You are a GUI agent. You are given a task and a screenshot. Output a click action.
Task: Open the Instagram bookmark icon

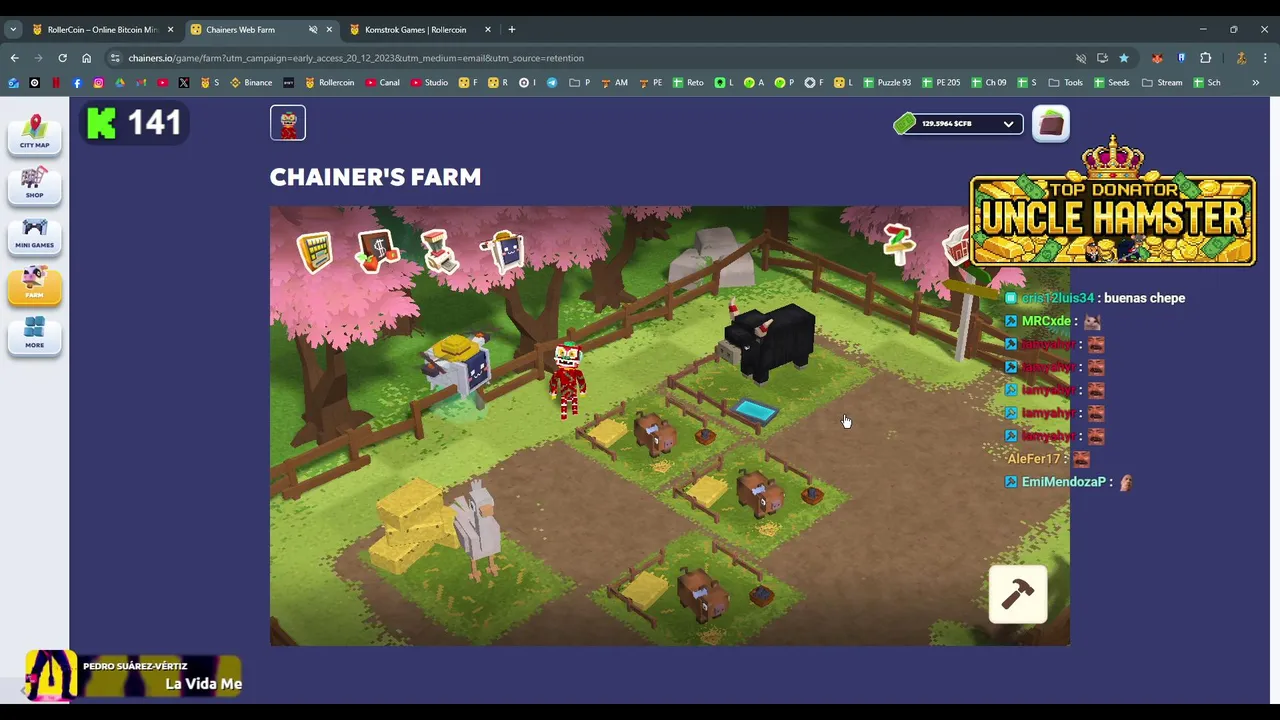[x=98, y=83]
